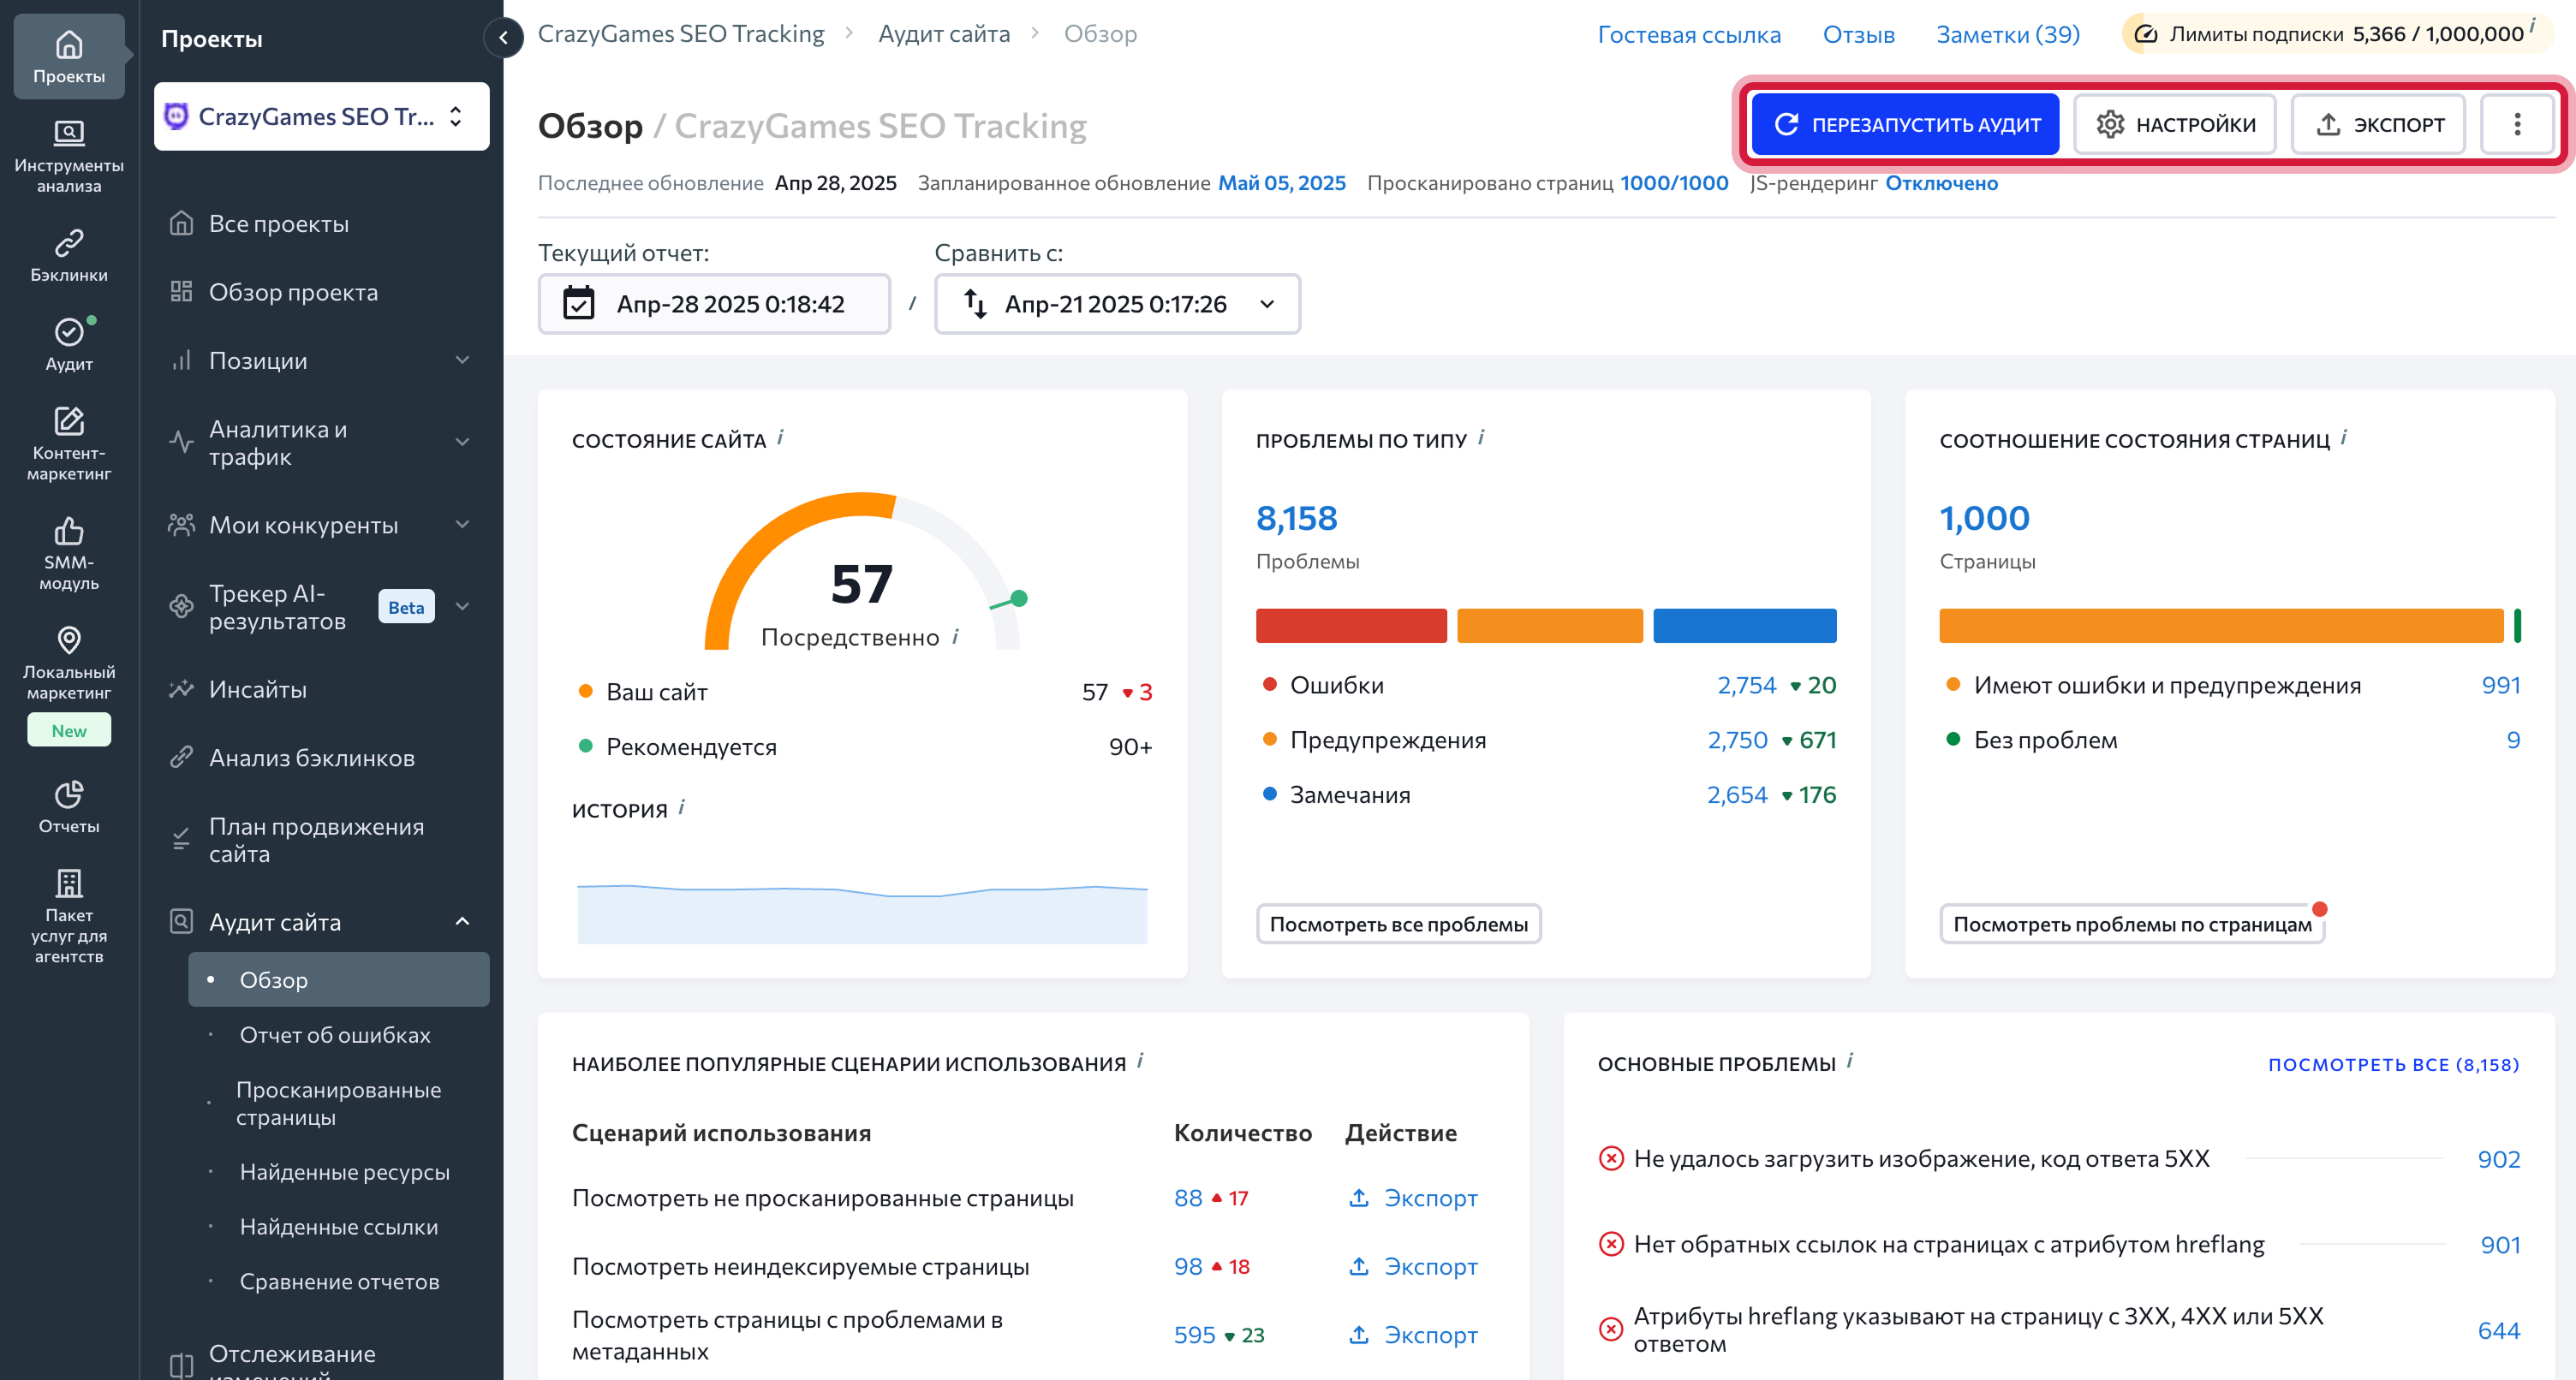Export неиндексируемые страницы row
2576x1380 pixels.
[x=1413, y=1265]
